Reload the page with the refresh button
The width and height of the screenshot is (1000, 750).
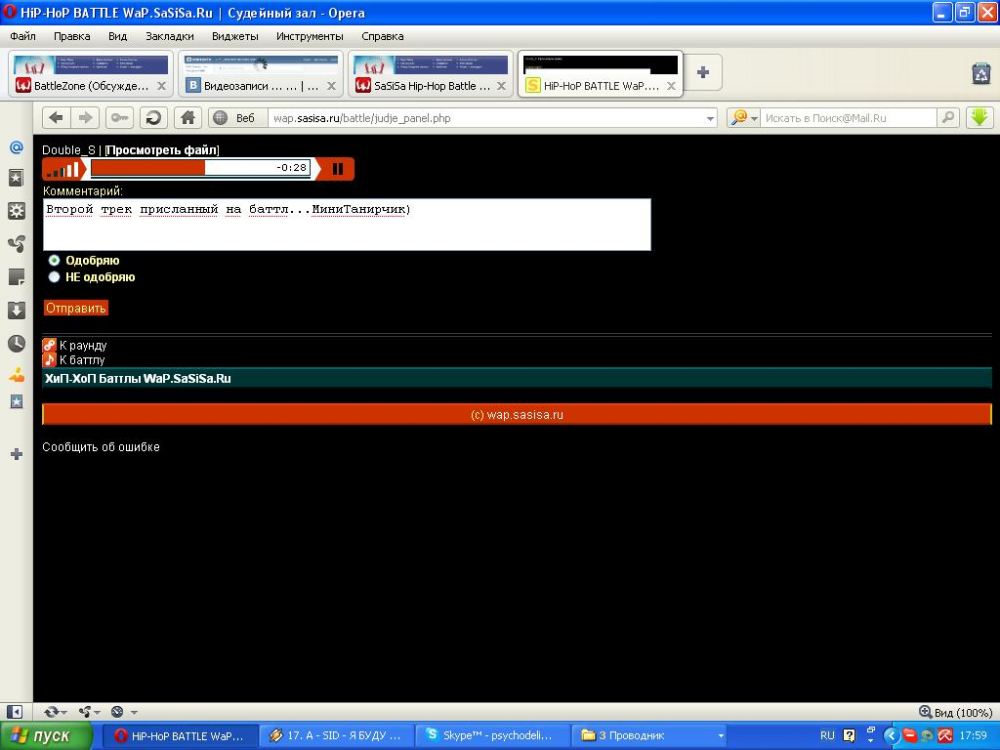tap(154, 118)
